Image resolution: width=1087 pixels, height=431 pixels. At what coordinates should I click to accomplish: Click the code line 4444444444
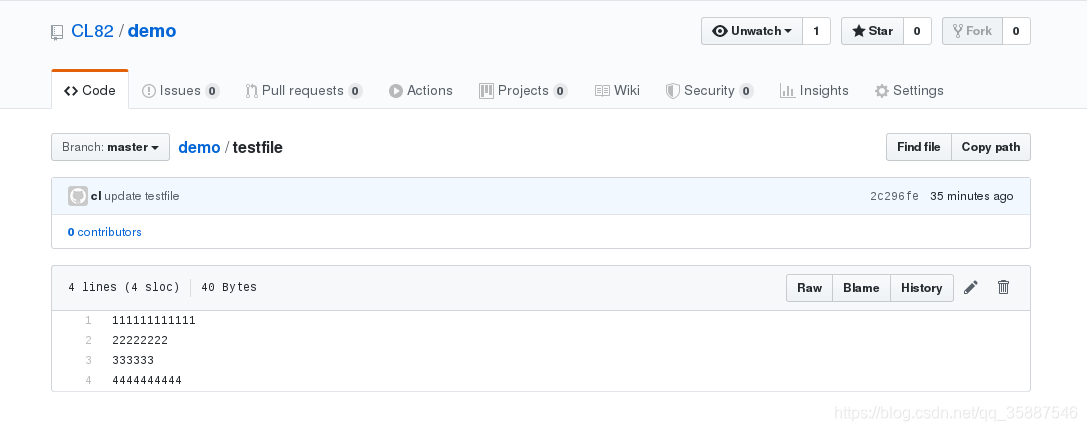coord(147,380)
